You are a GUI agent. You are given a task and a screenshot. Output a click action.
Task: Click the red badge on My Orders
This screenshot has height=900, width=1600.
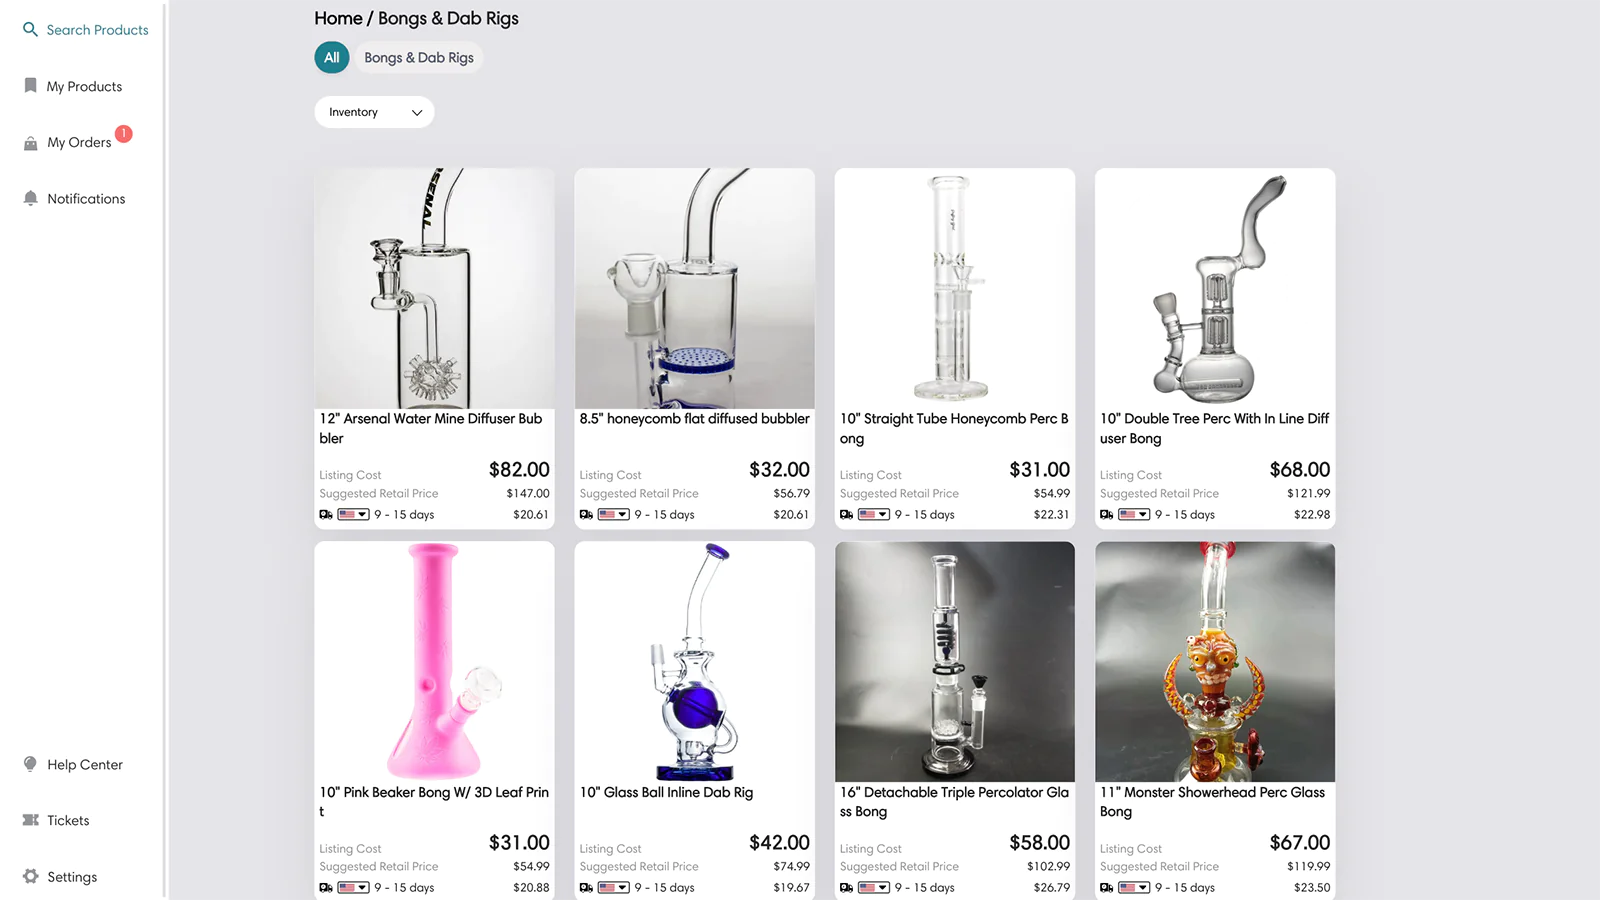click(123, 133)
